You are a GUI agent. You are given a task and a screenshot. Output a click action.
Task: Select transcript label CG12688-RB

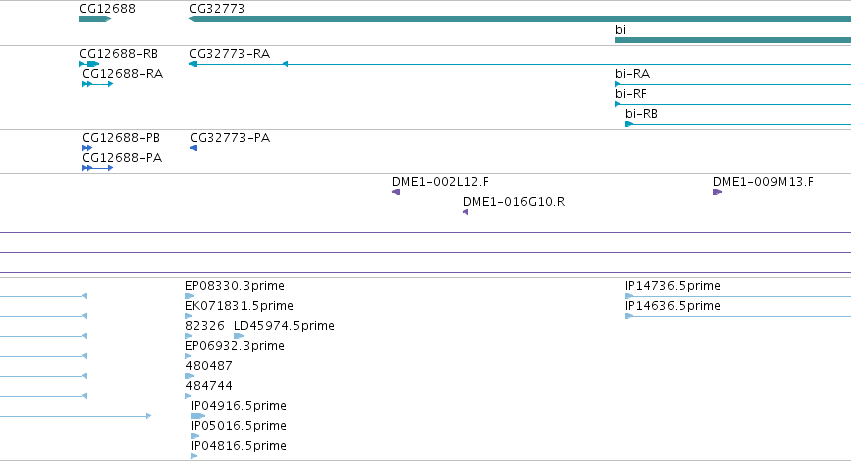click(118, 54)
